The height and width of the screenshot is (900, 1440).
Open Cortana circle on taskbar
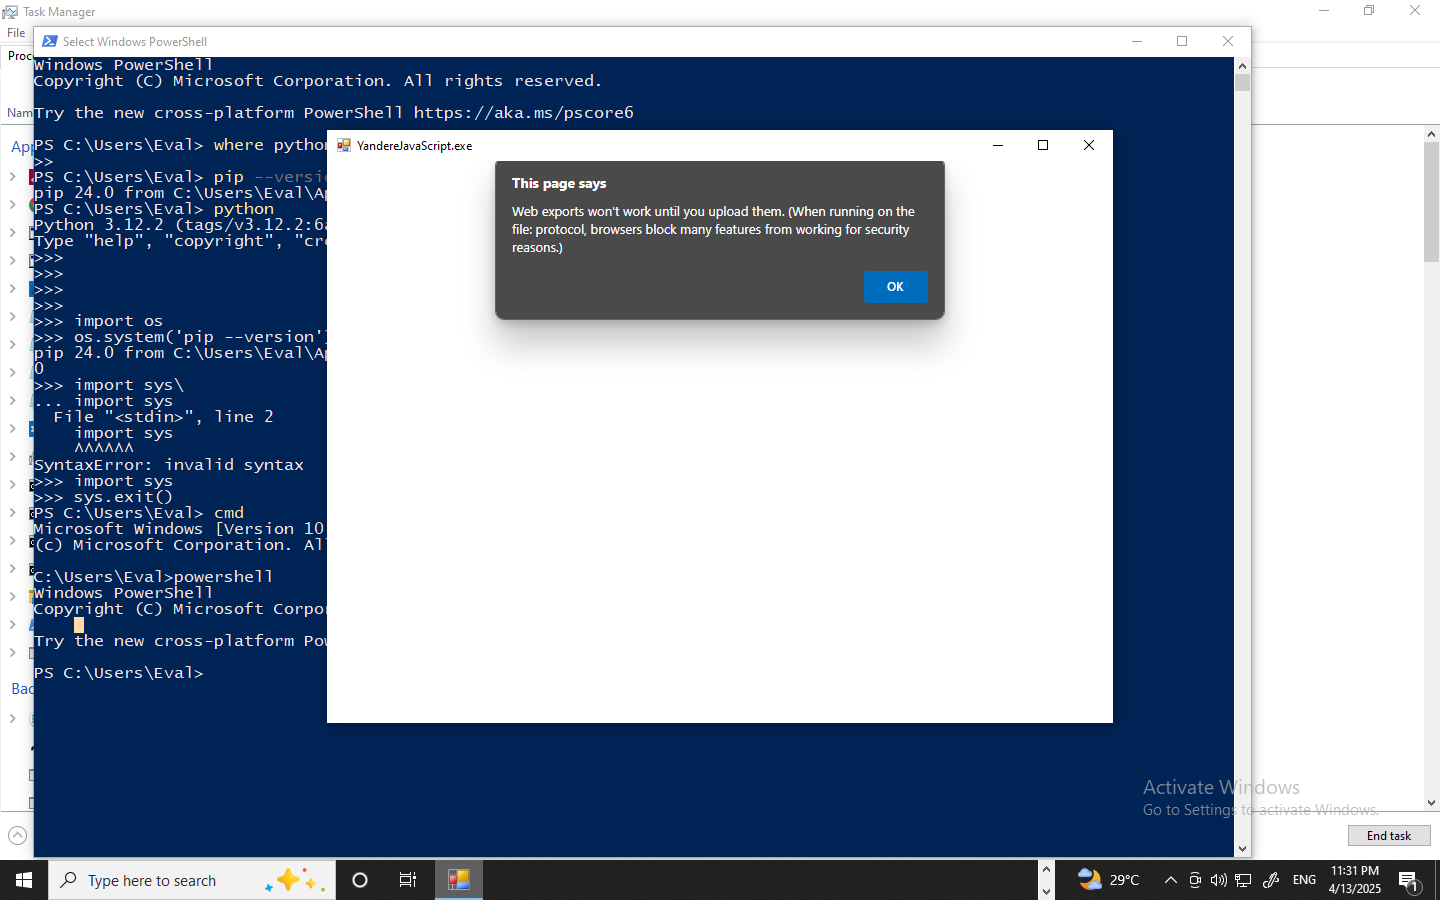point(360,880)
